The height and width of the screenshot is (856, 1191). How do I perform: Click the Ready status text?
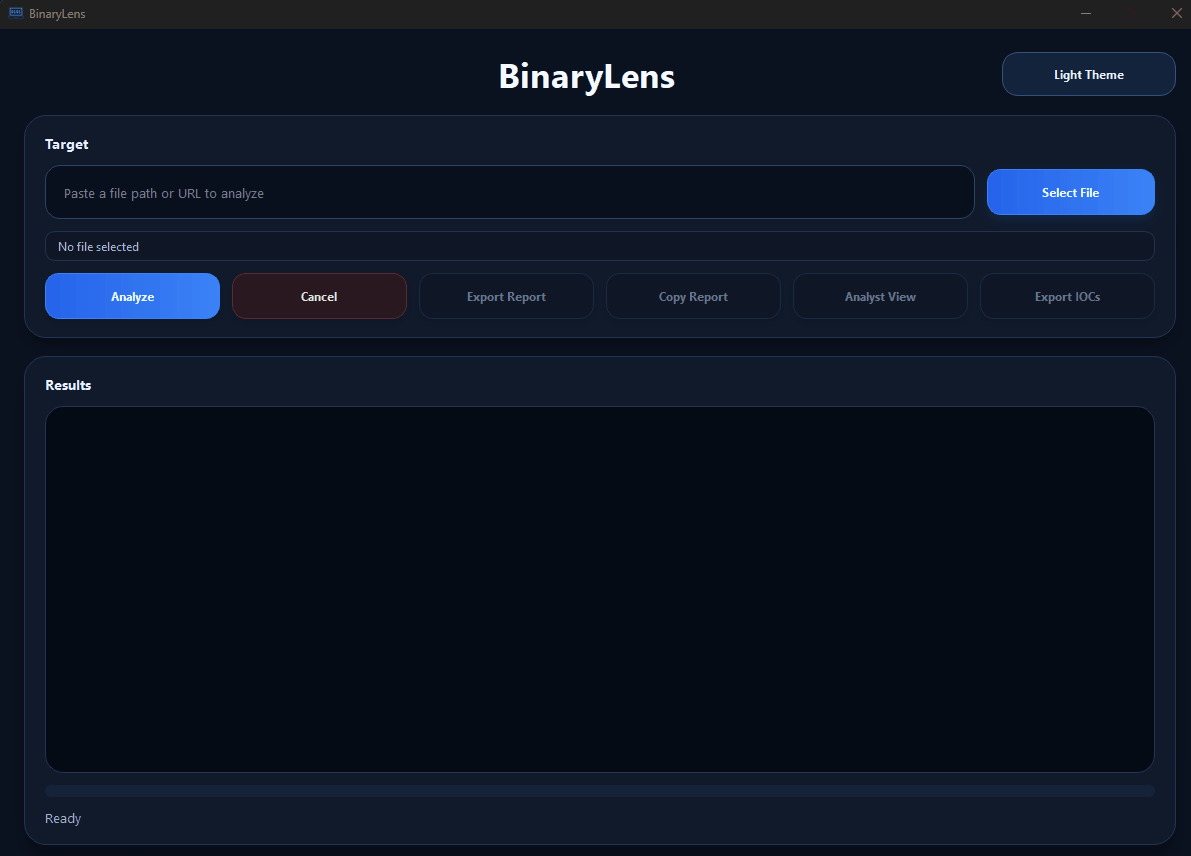pos(63,818)
